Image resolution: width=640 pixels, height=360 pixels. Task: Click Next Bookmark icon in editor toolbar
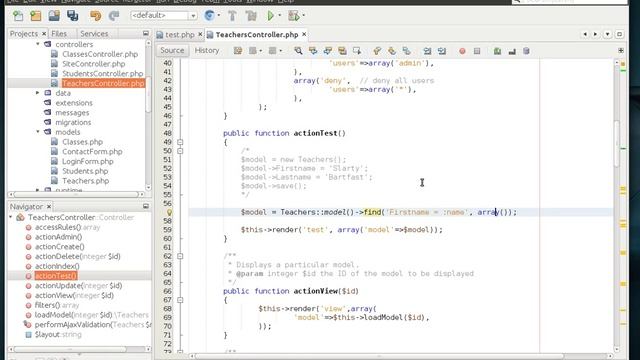[x=392, y=51]
